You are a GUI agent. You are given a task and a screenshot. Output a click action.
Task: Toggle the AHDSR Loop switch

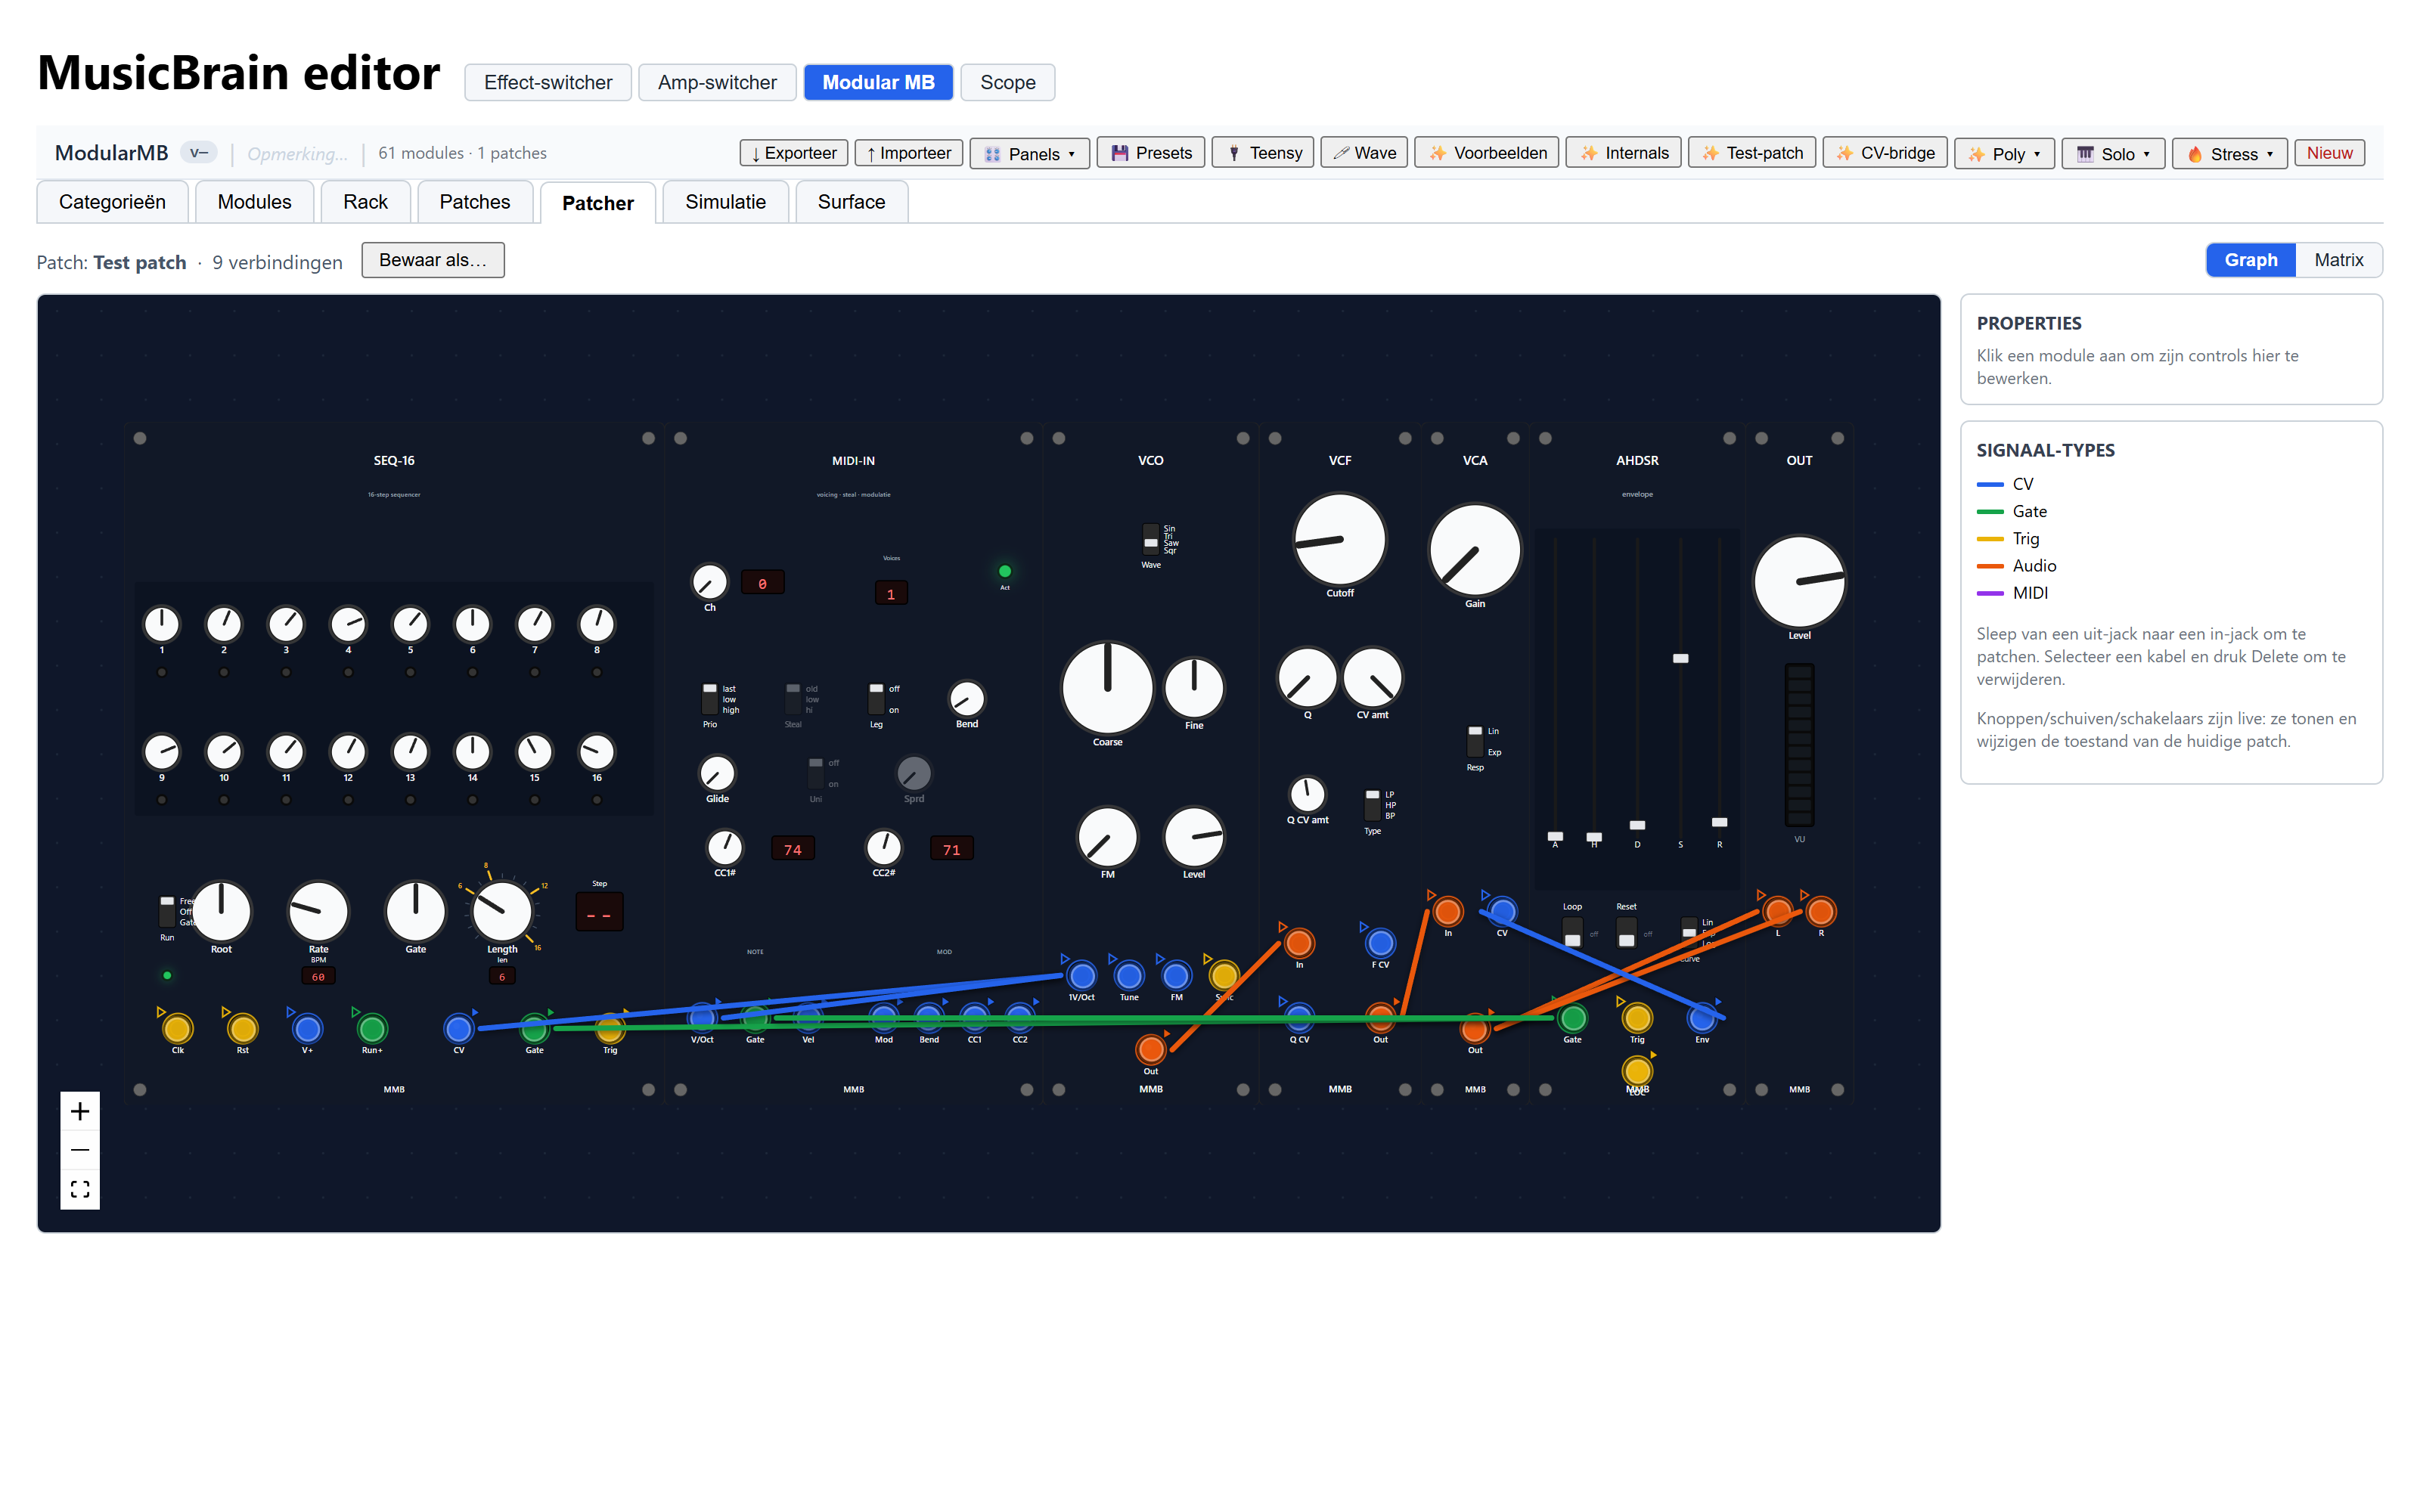pos(1572,933)
